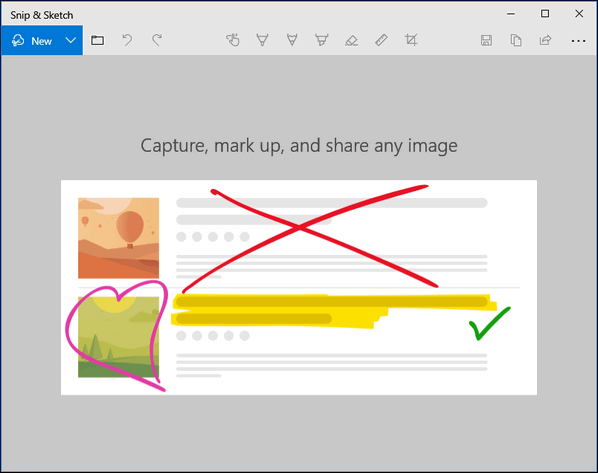Click the Save as floppy icon
Viewport: 598px width, 473px height.
[486, 40]
